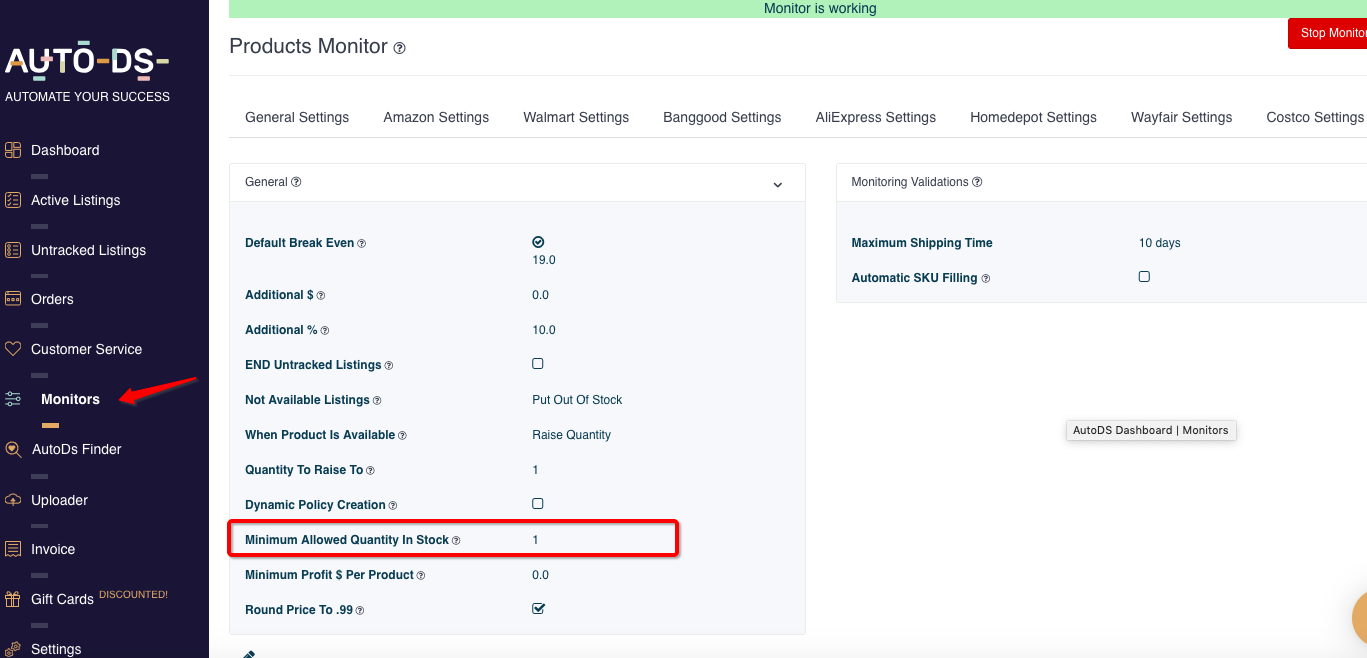Viewport: 1367px width, 658px height.
Task: Click the Raise Quantity value
Action: pos(571,435)
